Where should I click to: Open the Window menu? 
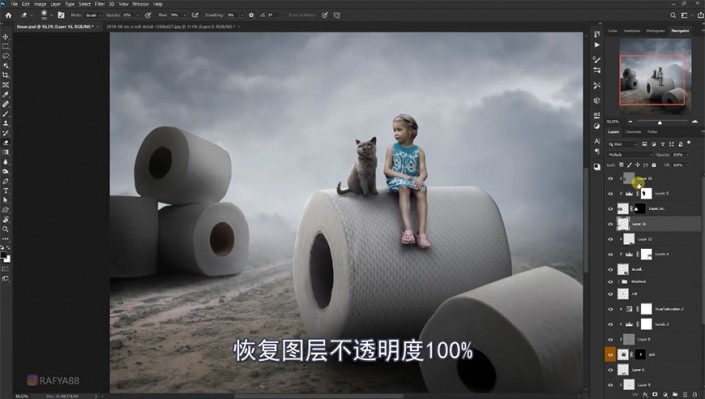pos(140,4)
